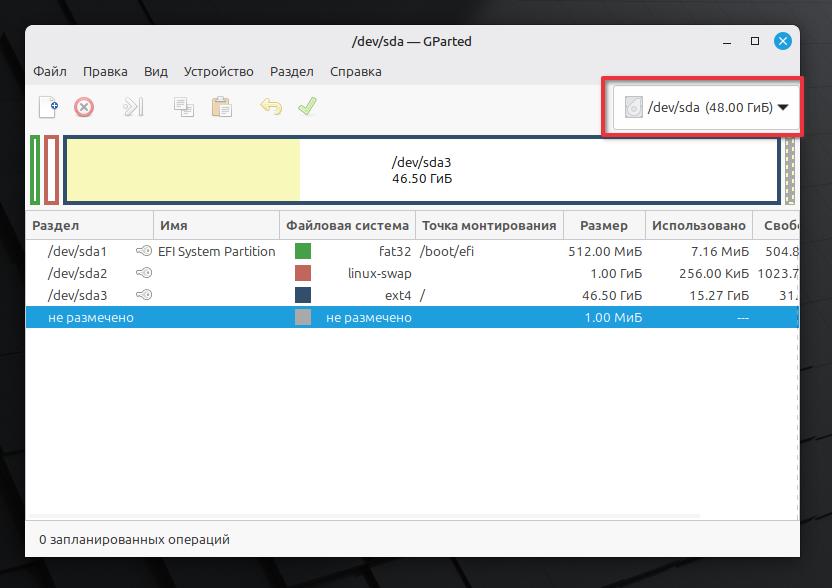Select the /dev/sda3 partition row
Screen dimensions: 832x588
pos(412,295)
